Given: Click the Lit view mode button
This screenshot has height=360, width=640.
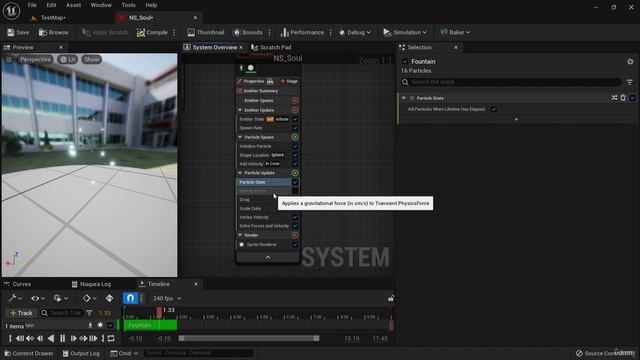Looking at the screenshot, I should pos(68,60).
